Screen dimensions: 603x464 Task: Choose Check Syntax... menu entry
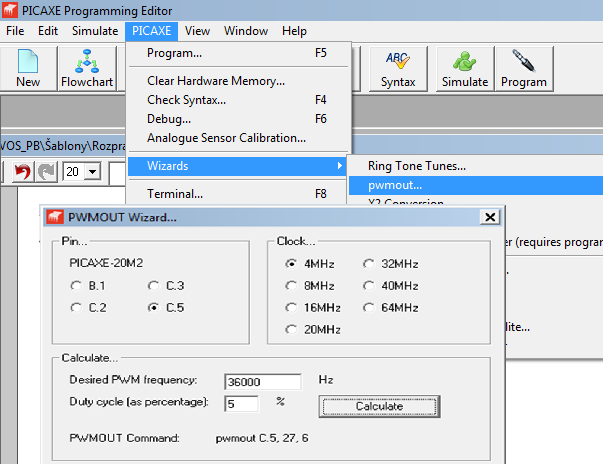click(x=238, y=100)
